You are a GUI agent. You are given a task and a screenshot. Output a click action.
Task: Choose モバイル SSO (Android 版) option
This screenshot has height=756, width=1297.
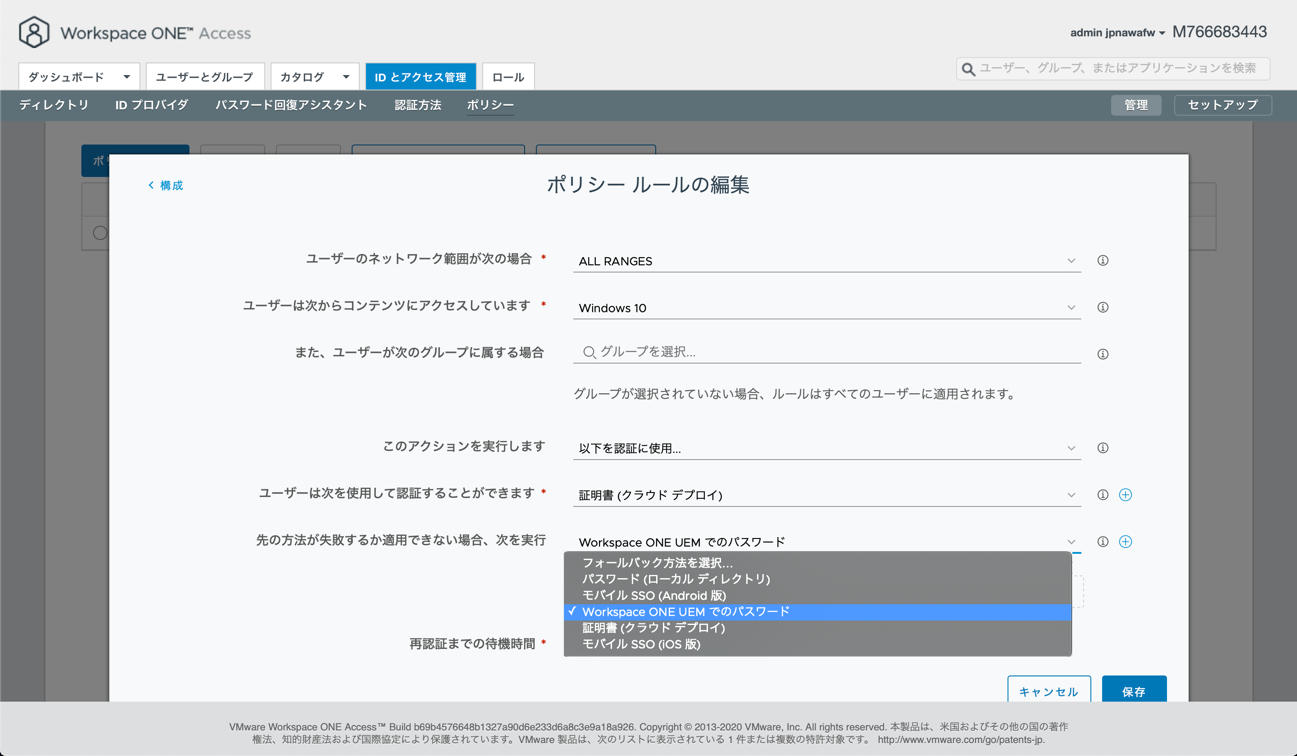coord(818,595)
